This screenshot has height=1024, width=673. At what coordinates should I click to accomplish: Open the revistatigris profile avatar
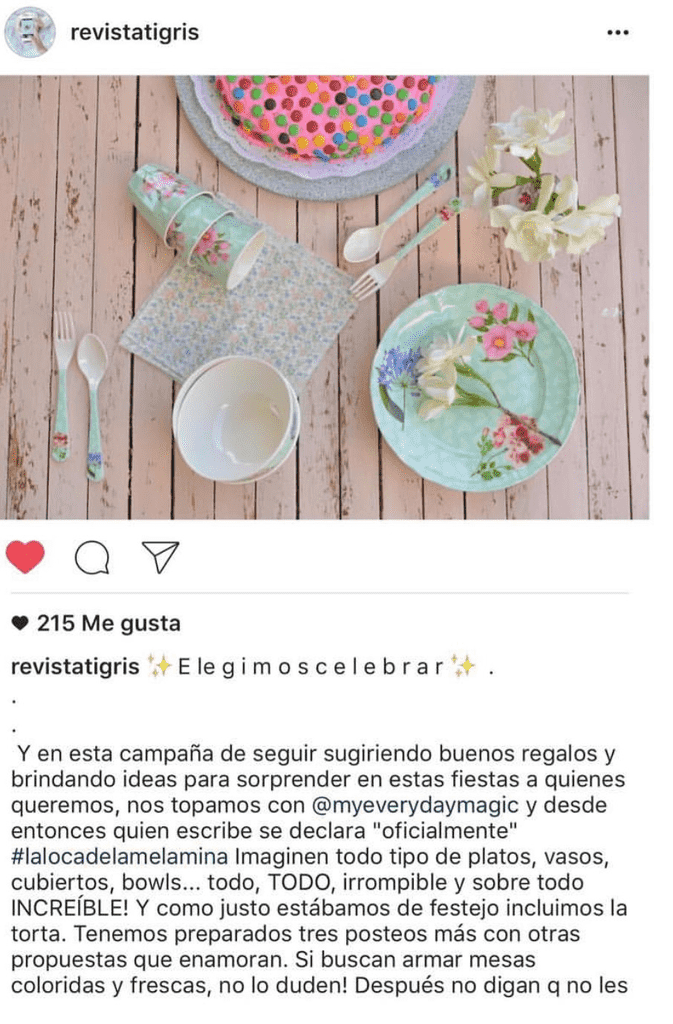pyautogui.click(x=30, y=32)
